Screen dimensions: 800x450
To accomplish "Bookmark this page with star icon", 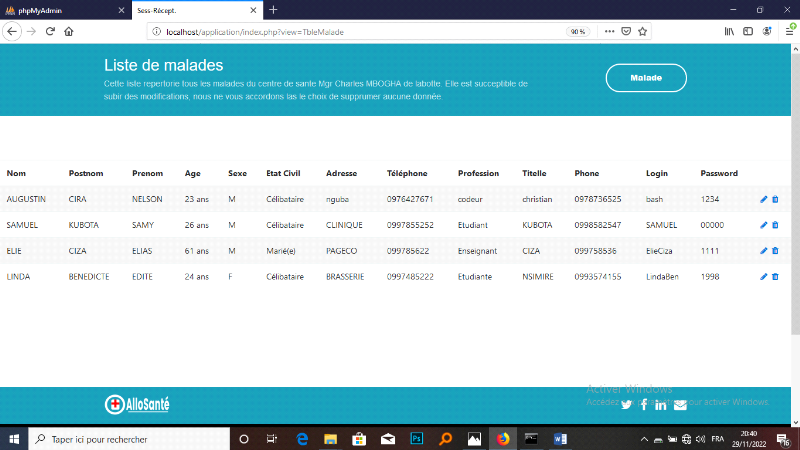I will pos(642,32).
